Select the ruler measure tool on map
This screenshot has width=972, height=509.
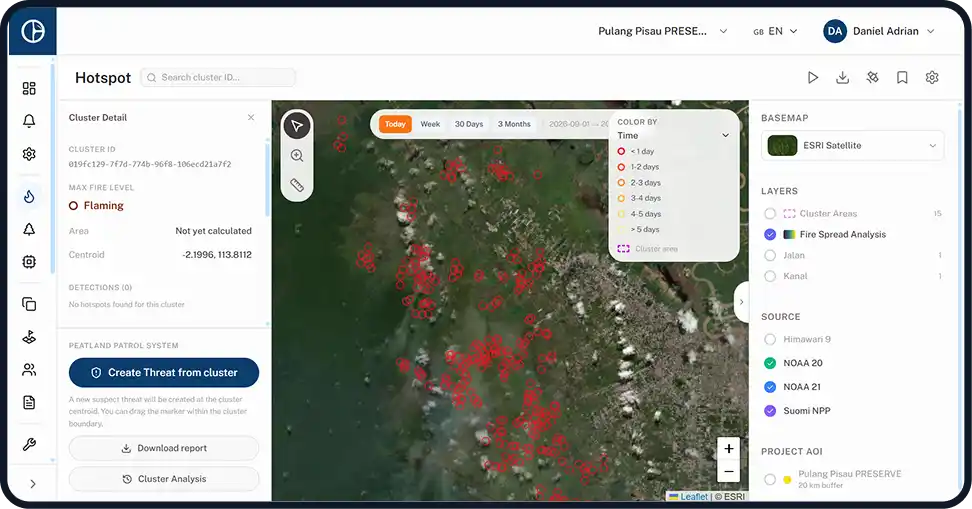[297, 185]
